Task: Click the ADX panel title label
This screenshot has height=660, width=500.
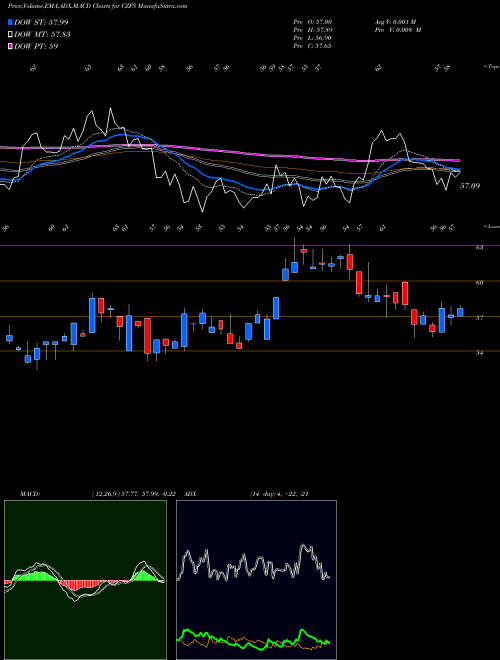Action: [x=191, y=494]
